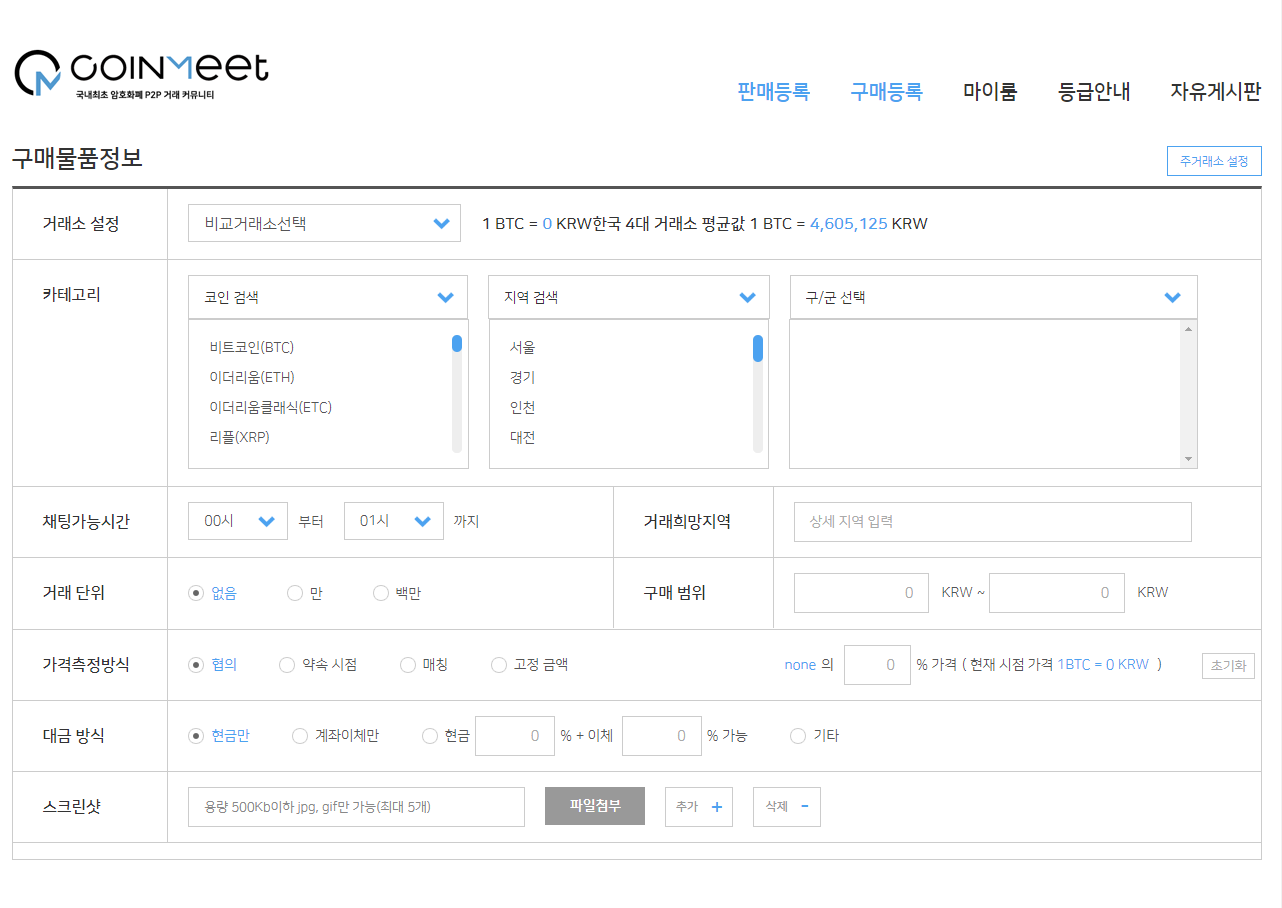Click the minus icon on 삭제 button
Screen dimensions: 1282x908
tap(805, 807)
